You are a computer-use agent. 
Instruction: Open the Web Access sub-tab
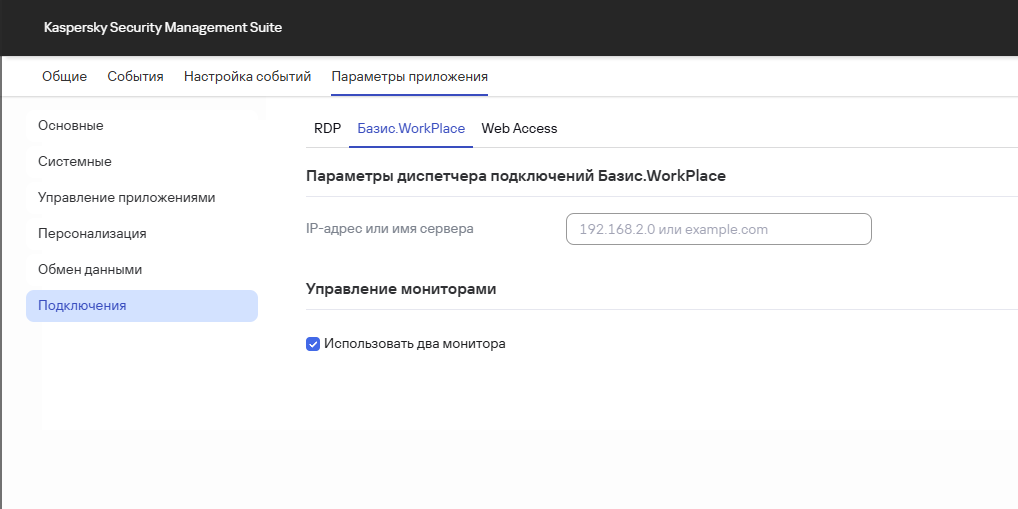coord(519,129)
